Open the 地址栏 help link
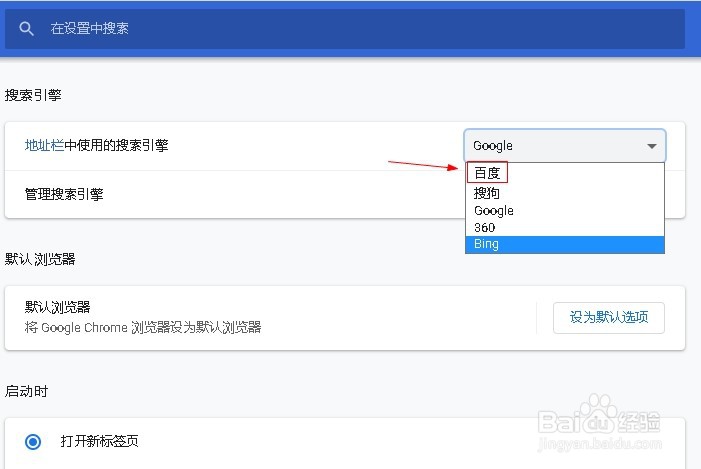The height and width of the screenshot is (469, 701). click(x=44, y=145)
